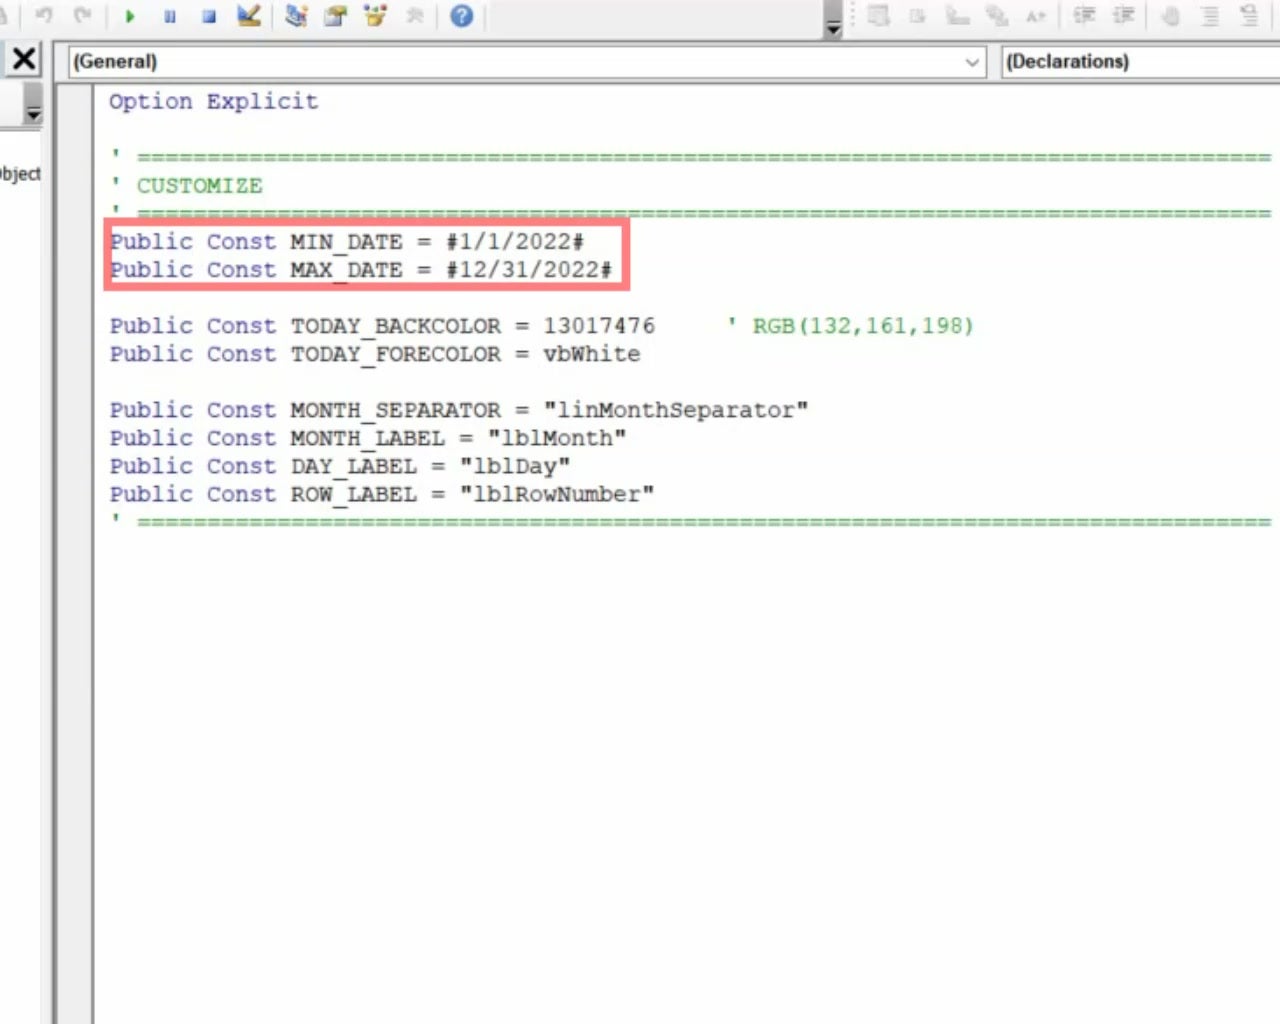Screen dimensions: 1280x1024
Task: Click the Indent icon on the edit toolbar
Action: coord(1084,16)
